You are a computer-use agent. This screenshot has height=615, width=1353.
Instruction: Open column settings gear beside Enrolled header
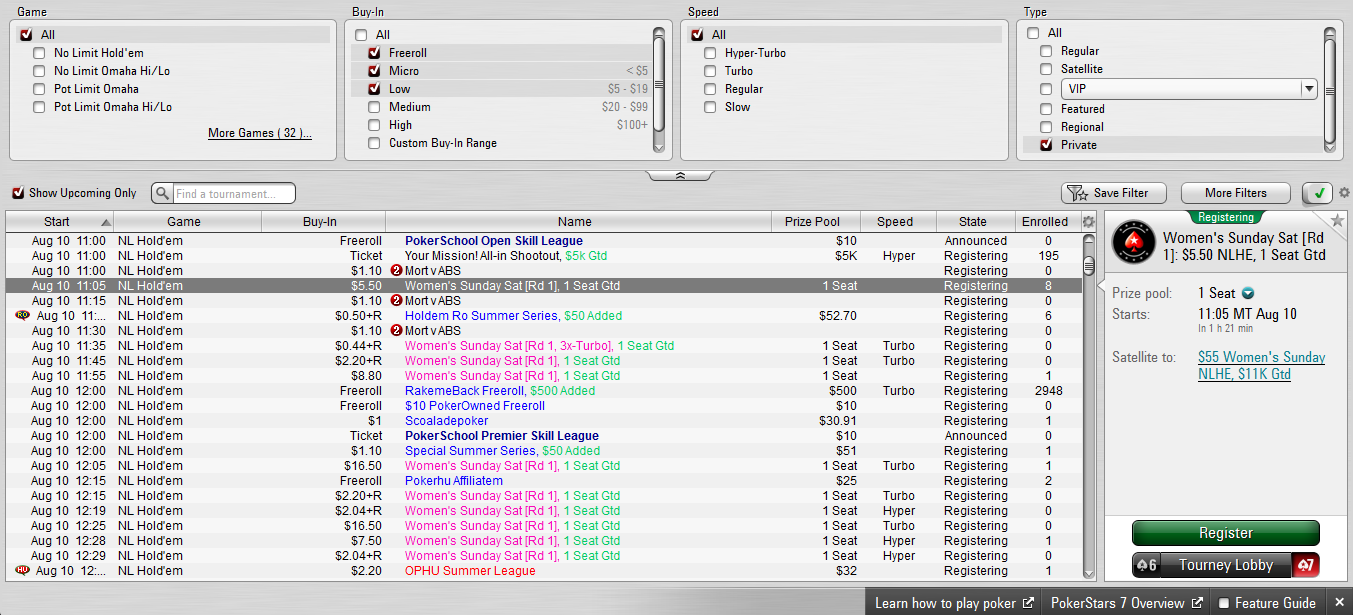[x=1089, y=222]
